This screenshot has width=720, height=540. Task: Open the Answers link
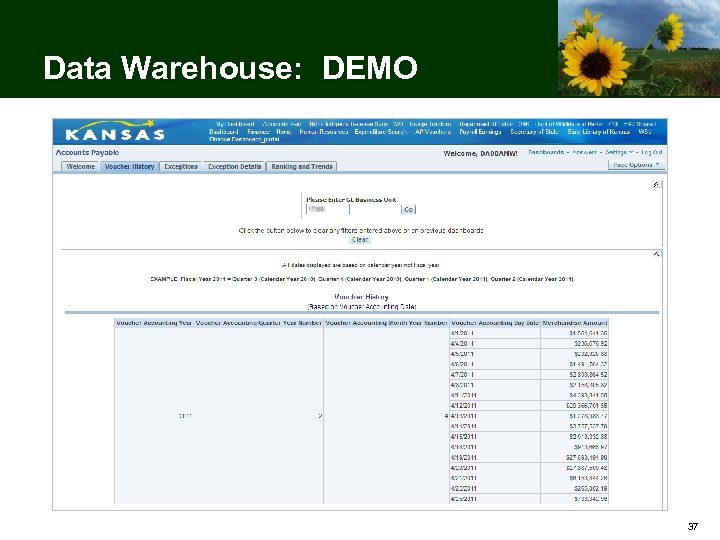coord(585,152)
